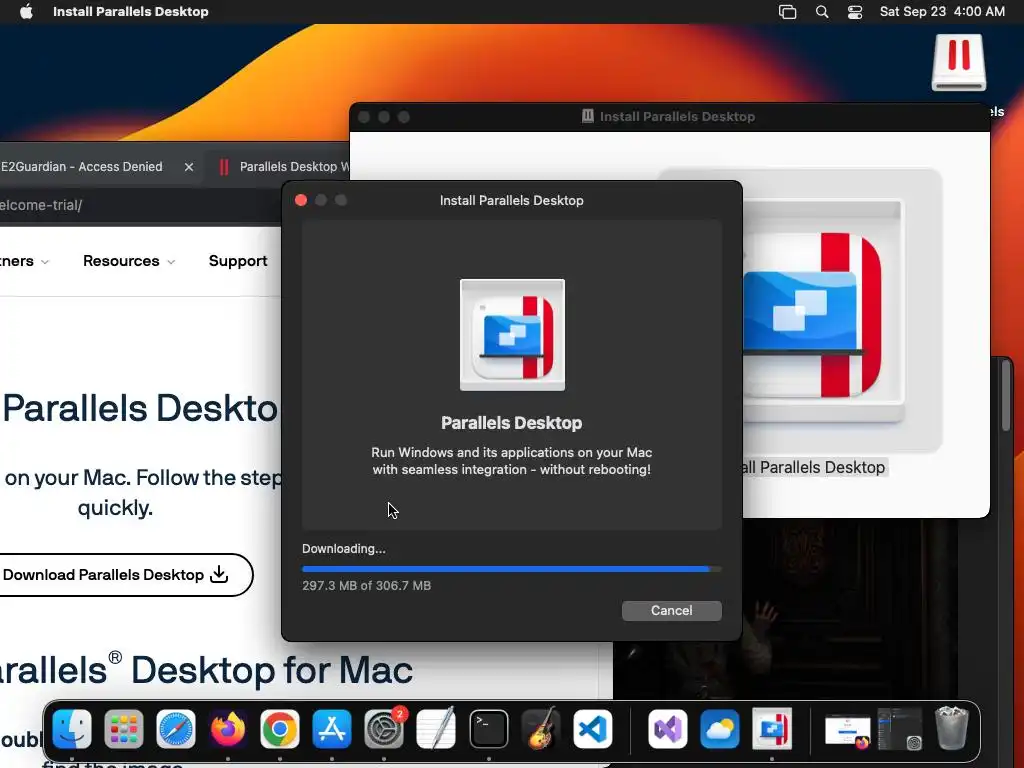Viewport: 1024px width, 768px height.
Task: Open the Apple menu
Action: (x=26, y=12)
